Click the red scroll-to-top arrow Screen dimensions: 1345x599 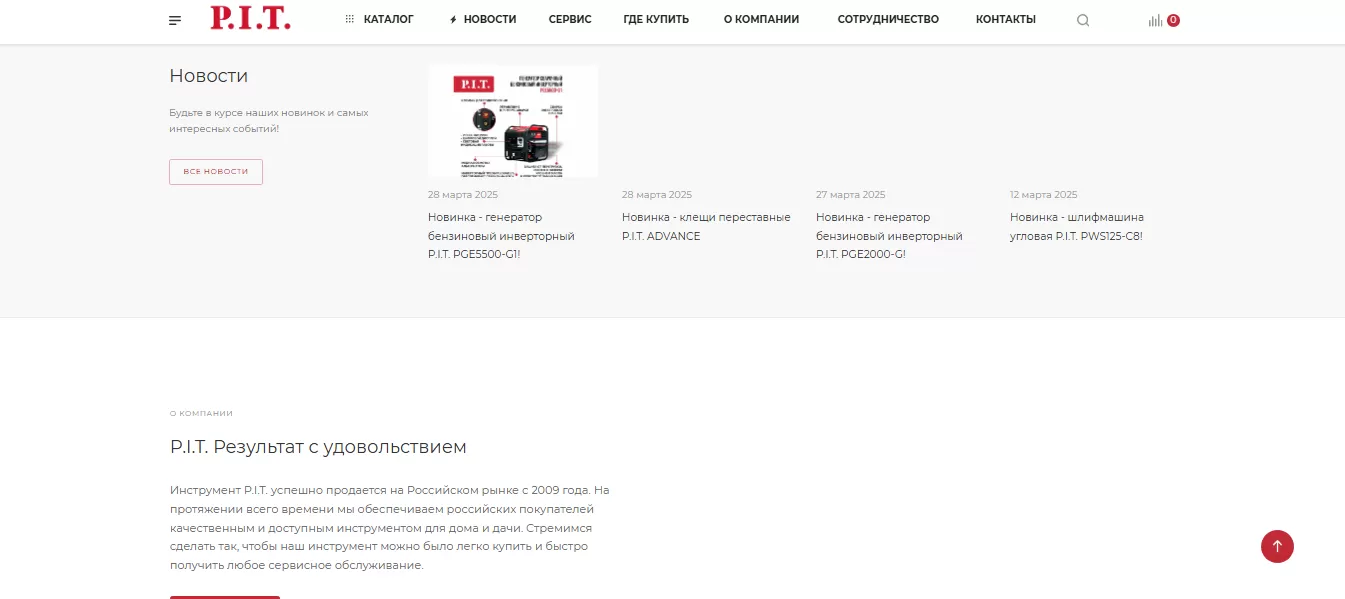tap(1277, 546)
